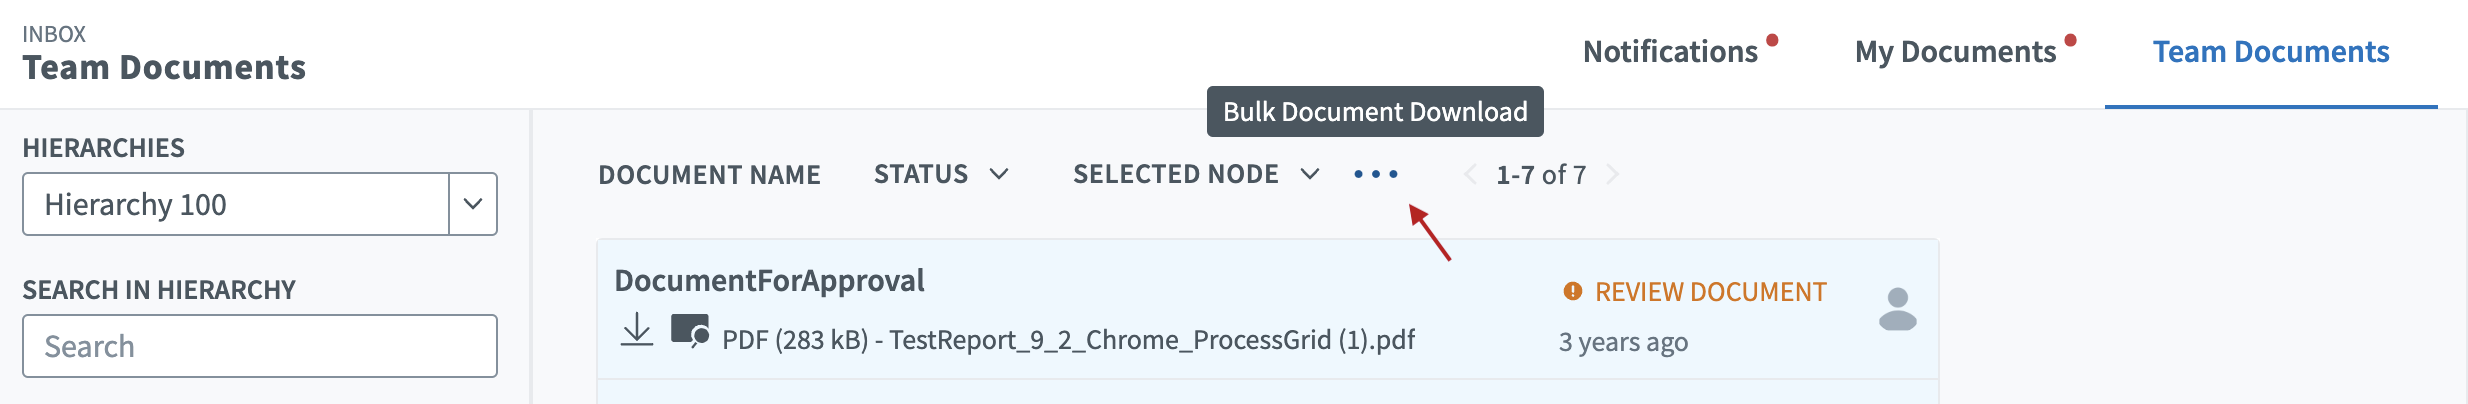
Task: Click orange alert icon beside Review Document
Action: tap(1573, 291)
